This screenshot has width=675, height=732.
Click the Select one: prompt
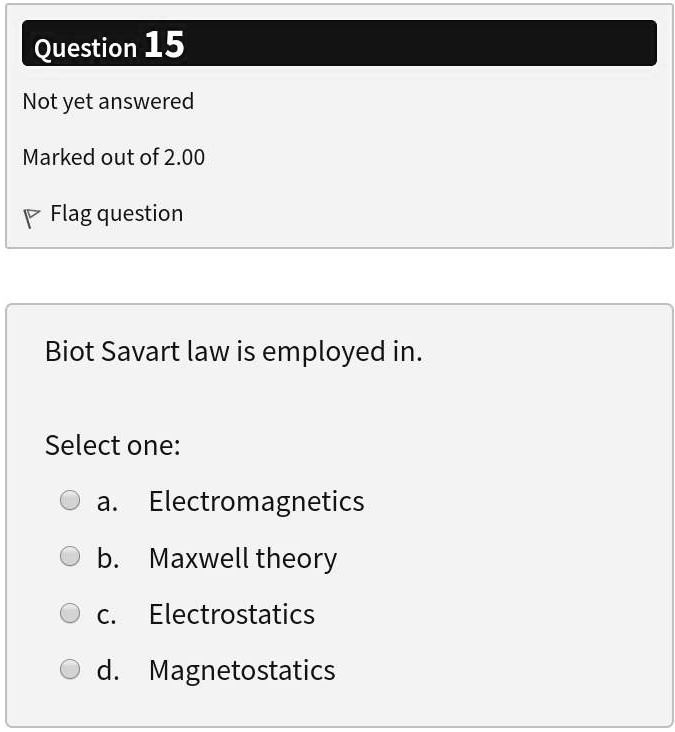click(112, 445)
